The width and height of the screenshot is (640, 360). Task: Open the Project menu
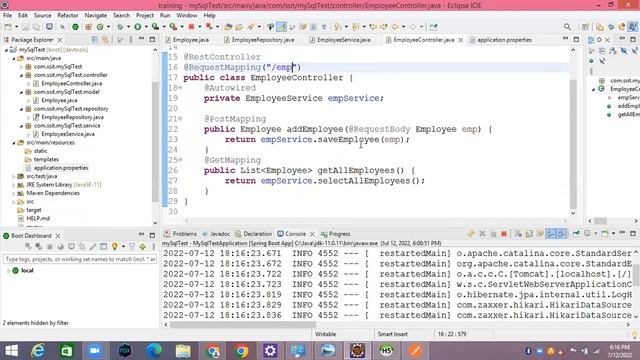click(144, 16)
